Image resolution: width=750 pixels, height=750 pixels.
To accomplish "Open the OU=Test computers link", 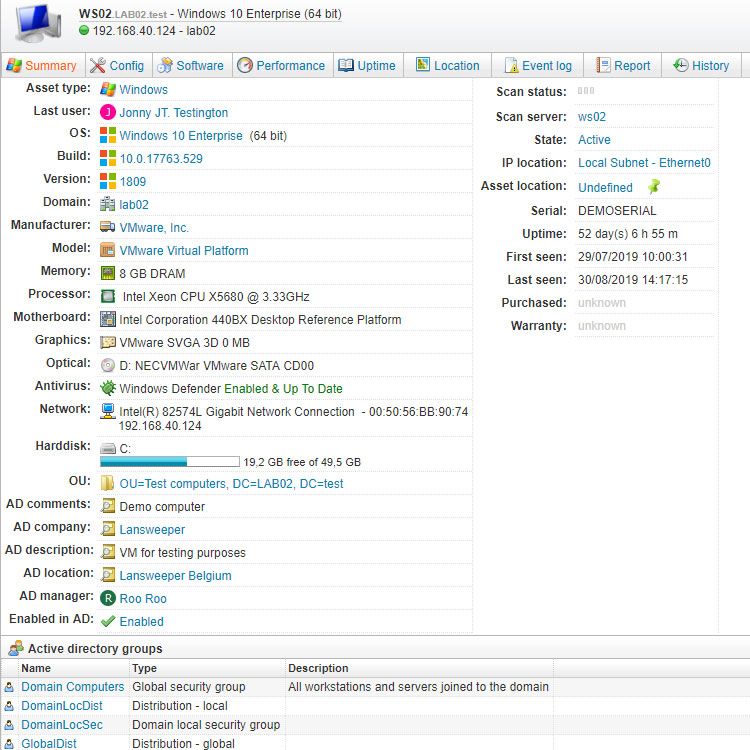I will pos(231,484).
